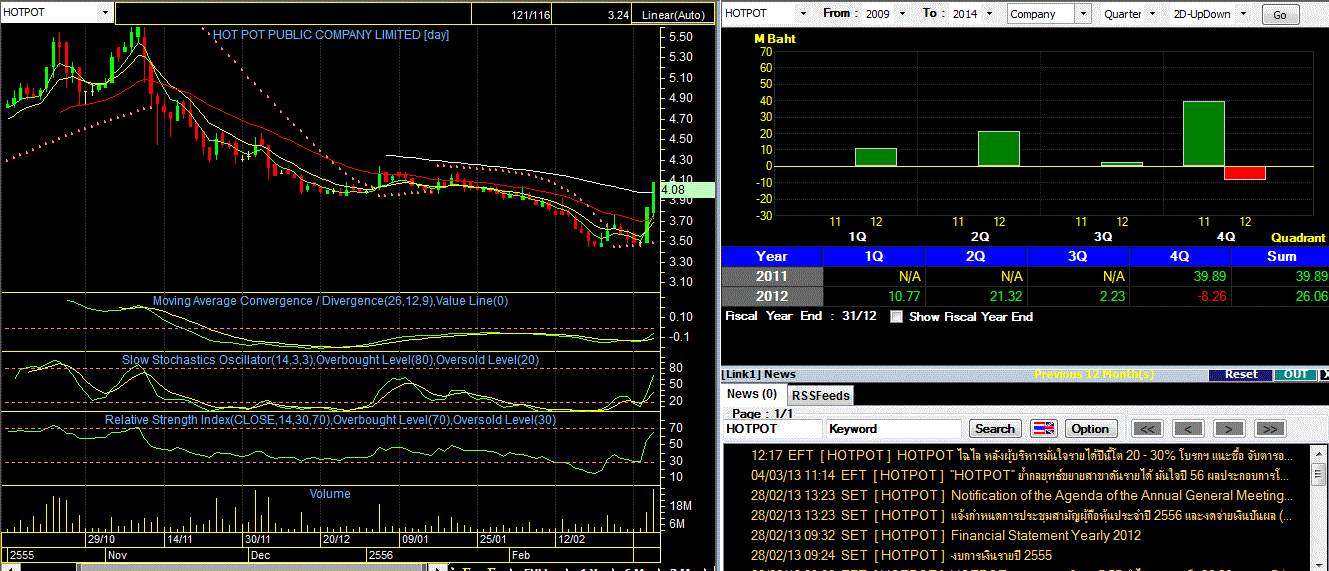Click the red 4Q 2012 loss bar

click(1244, 173)
